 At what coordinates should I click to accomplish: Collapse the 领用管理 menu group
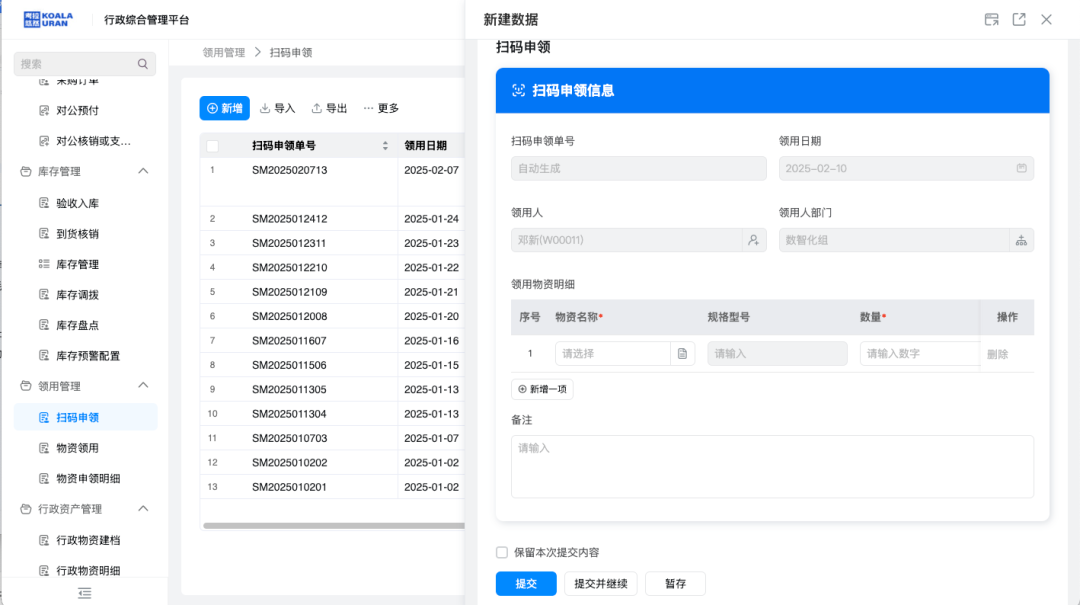(143, 386)
